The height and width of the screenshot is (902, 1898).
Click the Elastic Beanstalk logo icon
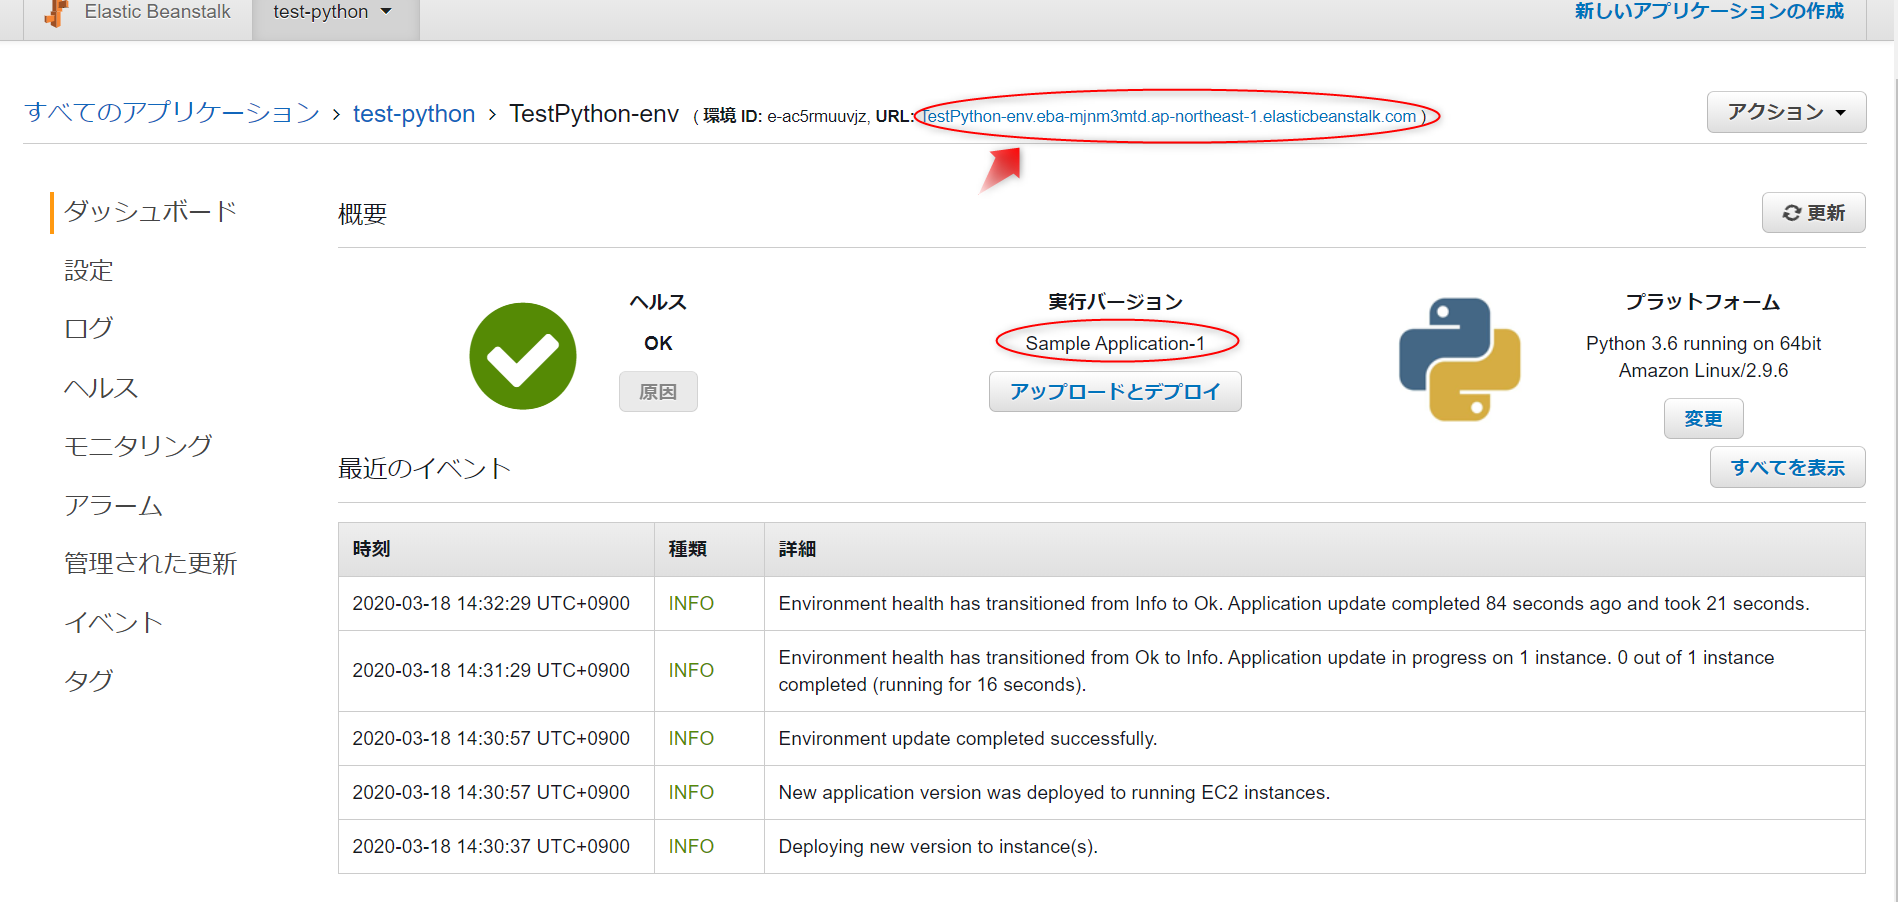pos(57,13)
